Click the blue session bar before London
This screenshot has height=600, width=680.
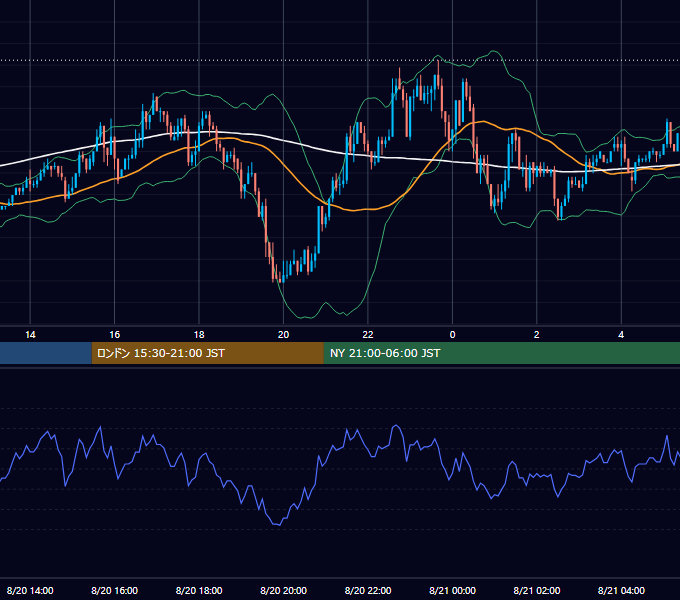46,353
